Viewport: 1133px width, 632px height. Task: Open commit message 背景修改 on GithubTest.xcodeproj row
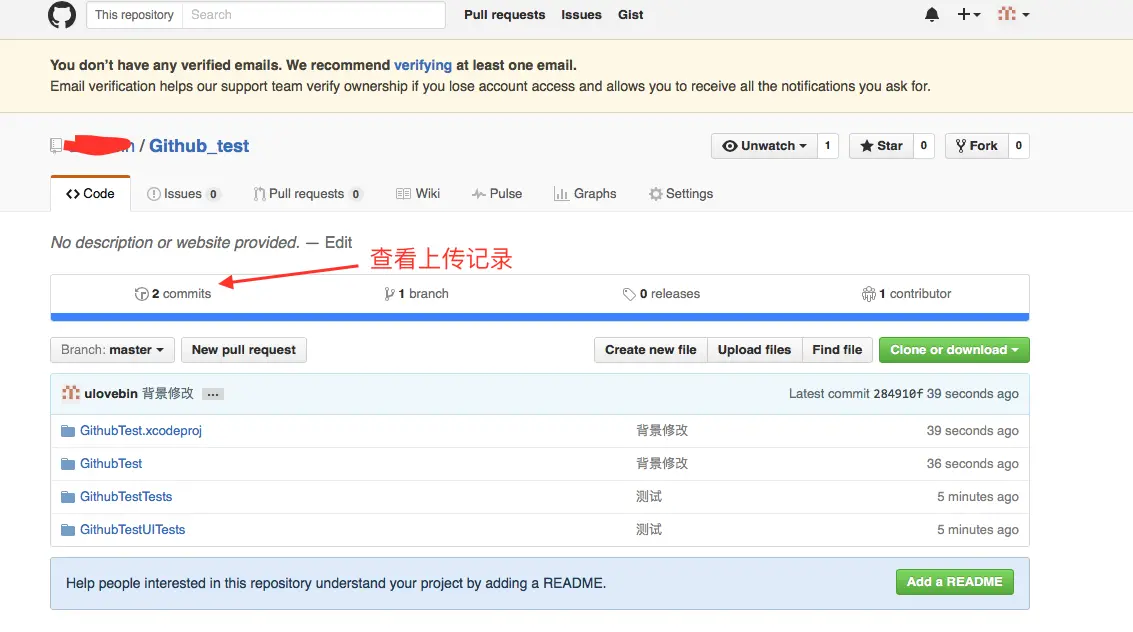pos(662,430)
